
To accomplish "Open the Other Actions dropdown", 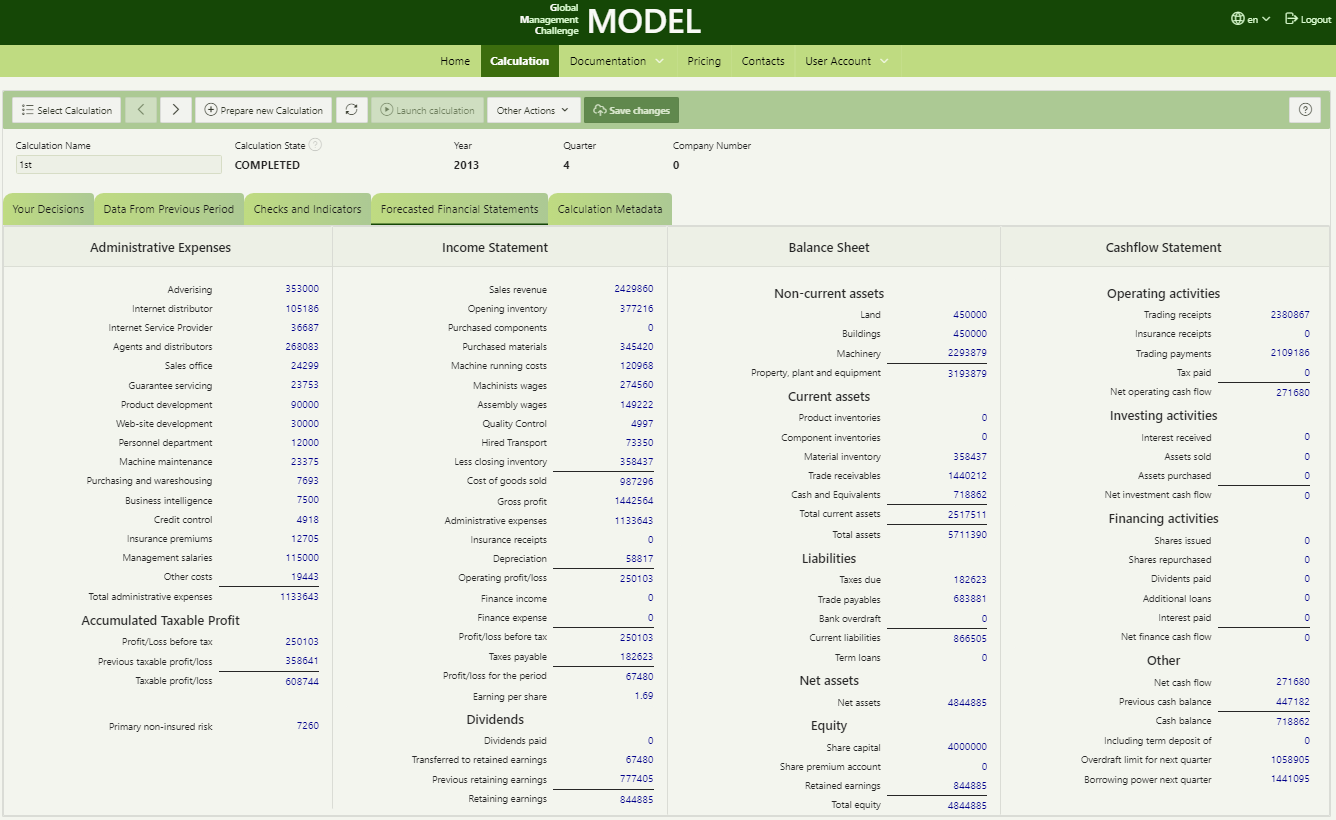I will coord(533,110).
